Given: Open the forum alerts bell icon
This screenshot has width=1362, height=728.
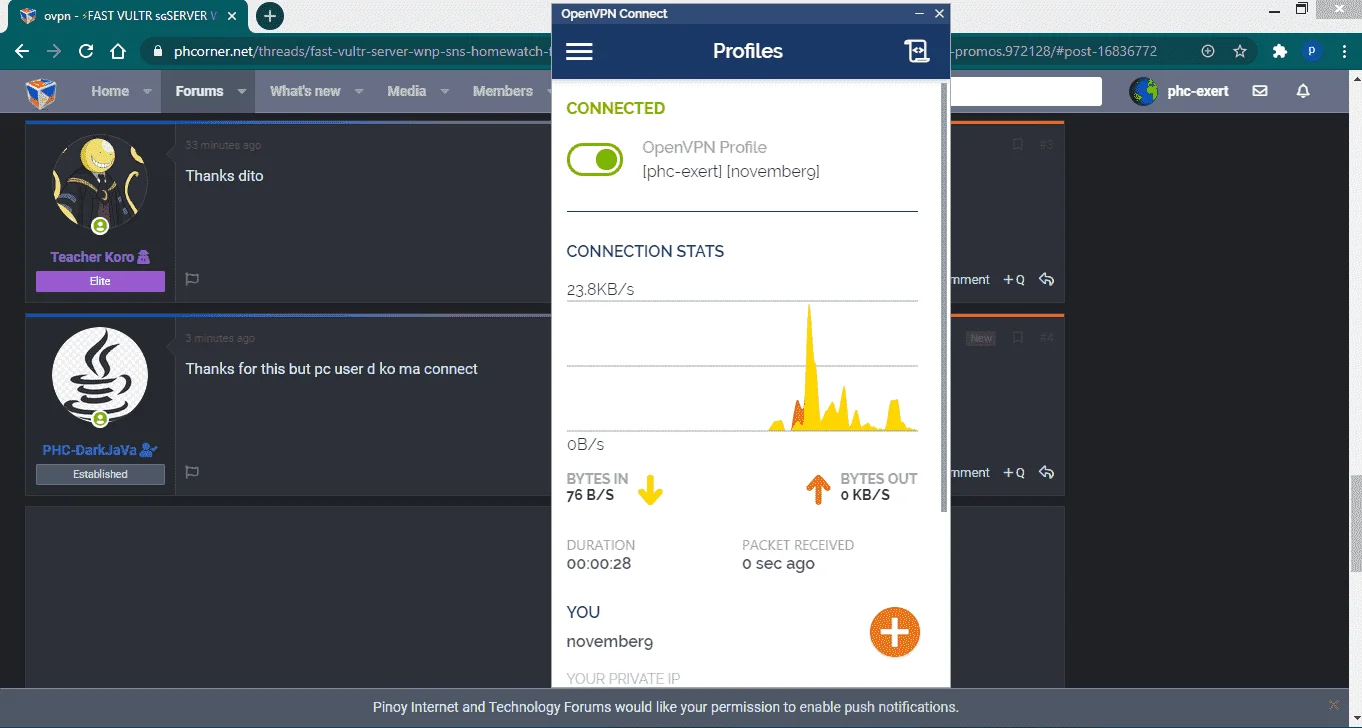Looking at the screenshot, I should tap(1303, 91).
